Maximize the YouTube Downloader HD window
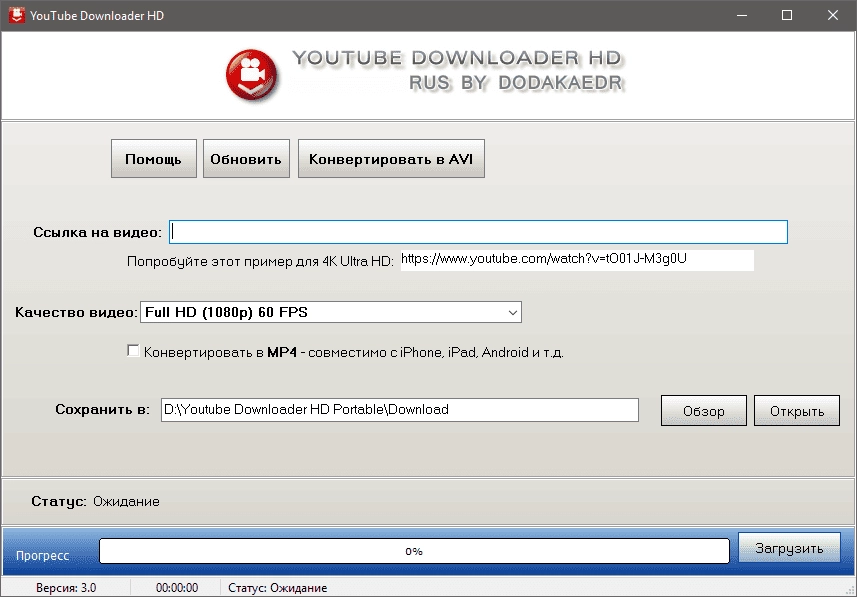This screenshot has height=597, width=857. point(787,15)
